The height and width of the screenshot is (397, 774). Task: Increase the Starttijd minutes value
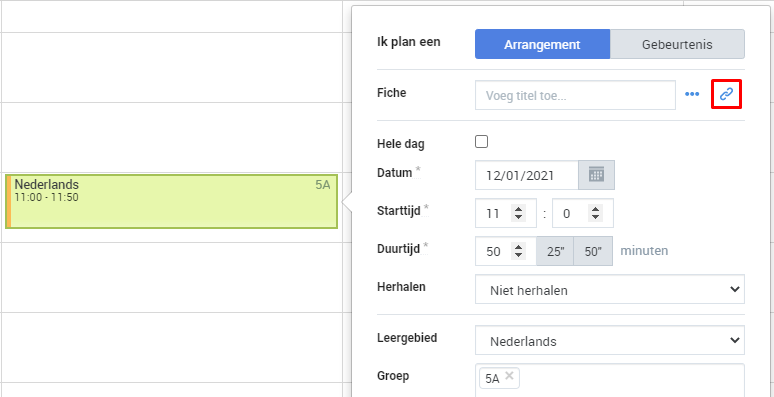(596, 209)
